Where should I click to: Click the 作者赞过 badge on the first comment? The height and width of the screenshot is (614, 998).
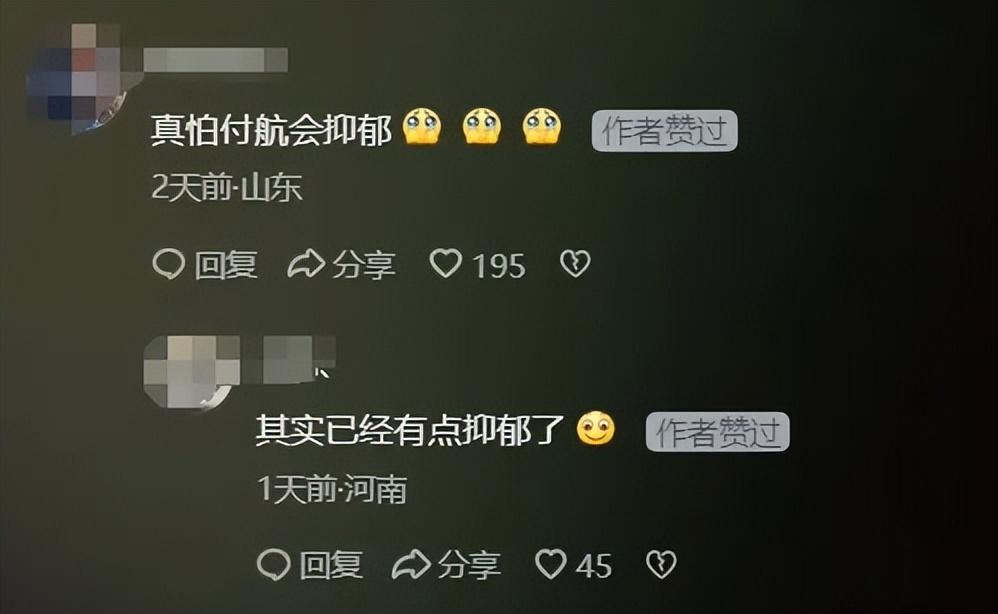[x=664, y=130]
